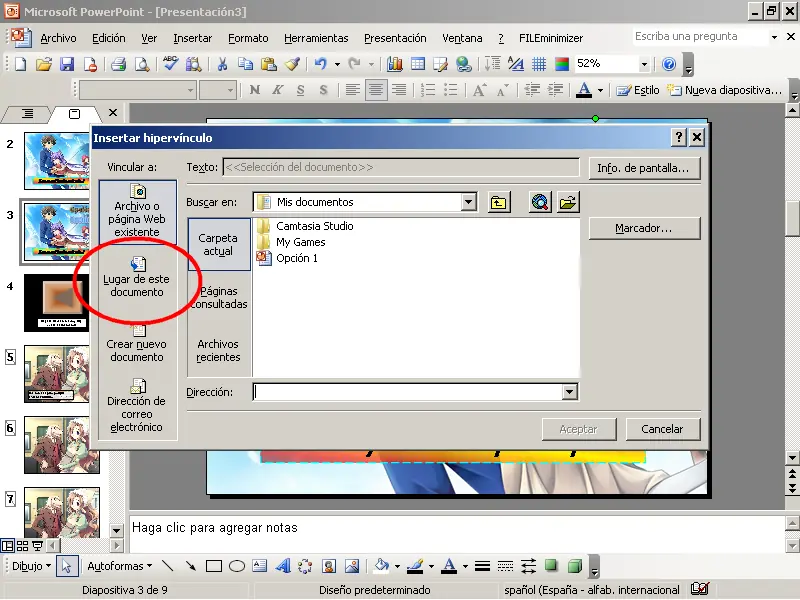Click the Search the Web icon in dialog

(540, 203)
